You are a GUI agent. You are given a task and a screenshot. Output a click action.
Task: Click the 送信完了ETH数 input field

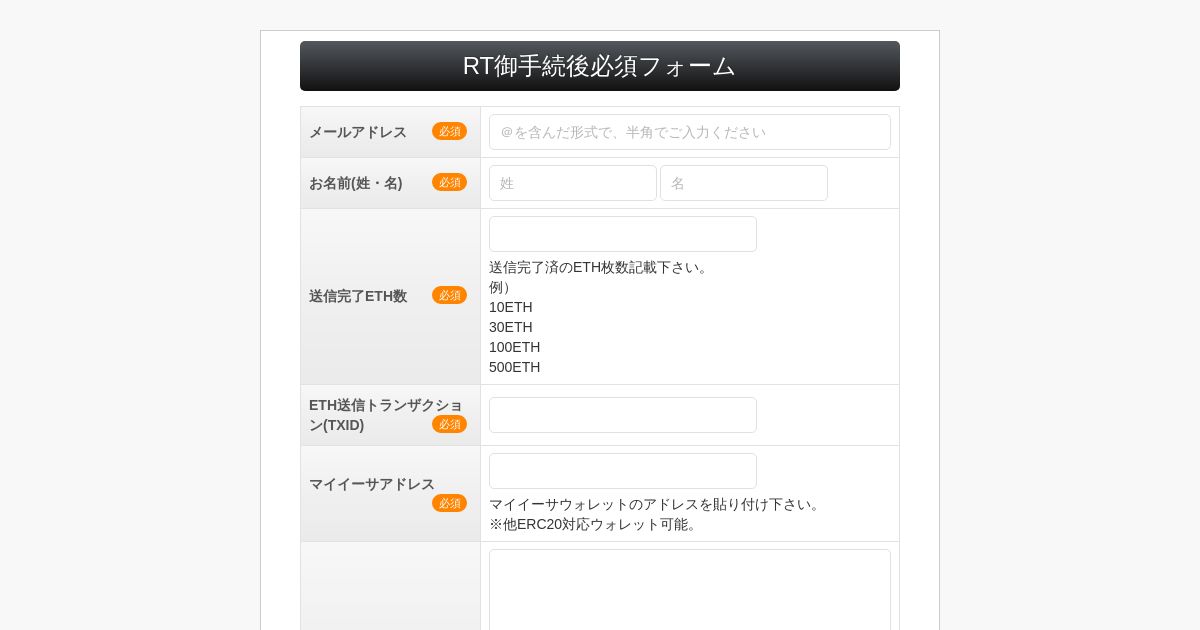click(x=623, y=234)
